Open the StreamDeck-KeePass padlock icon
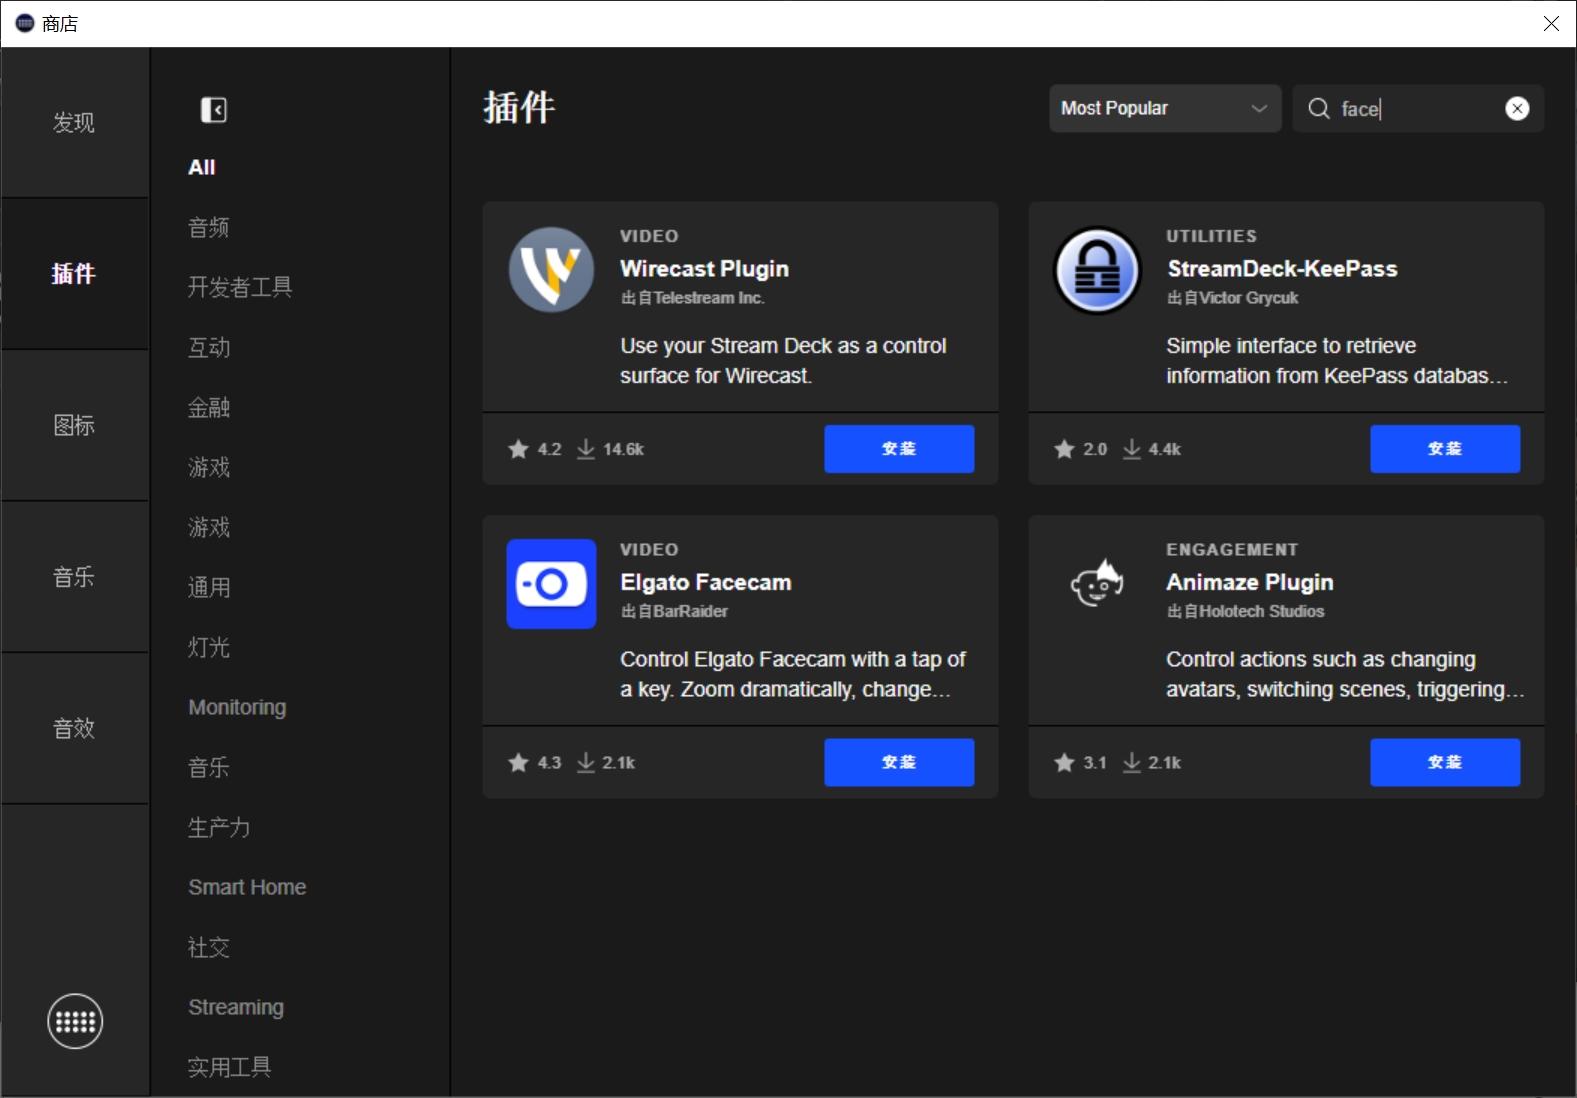This screenshot has width=1577, height=1098. click(1097, 270)
